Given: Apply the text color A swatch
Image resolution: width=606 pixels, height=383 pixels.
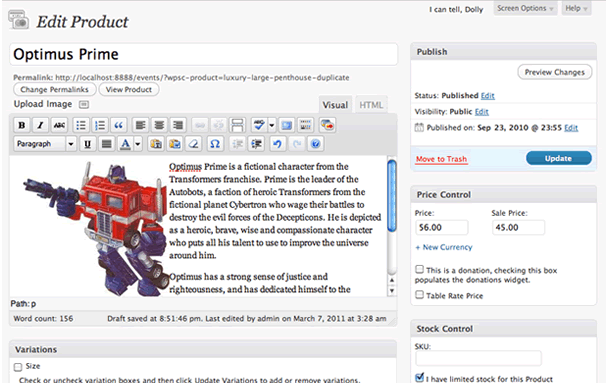Looking at the screenshot, I should (x=125, y=144).
